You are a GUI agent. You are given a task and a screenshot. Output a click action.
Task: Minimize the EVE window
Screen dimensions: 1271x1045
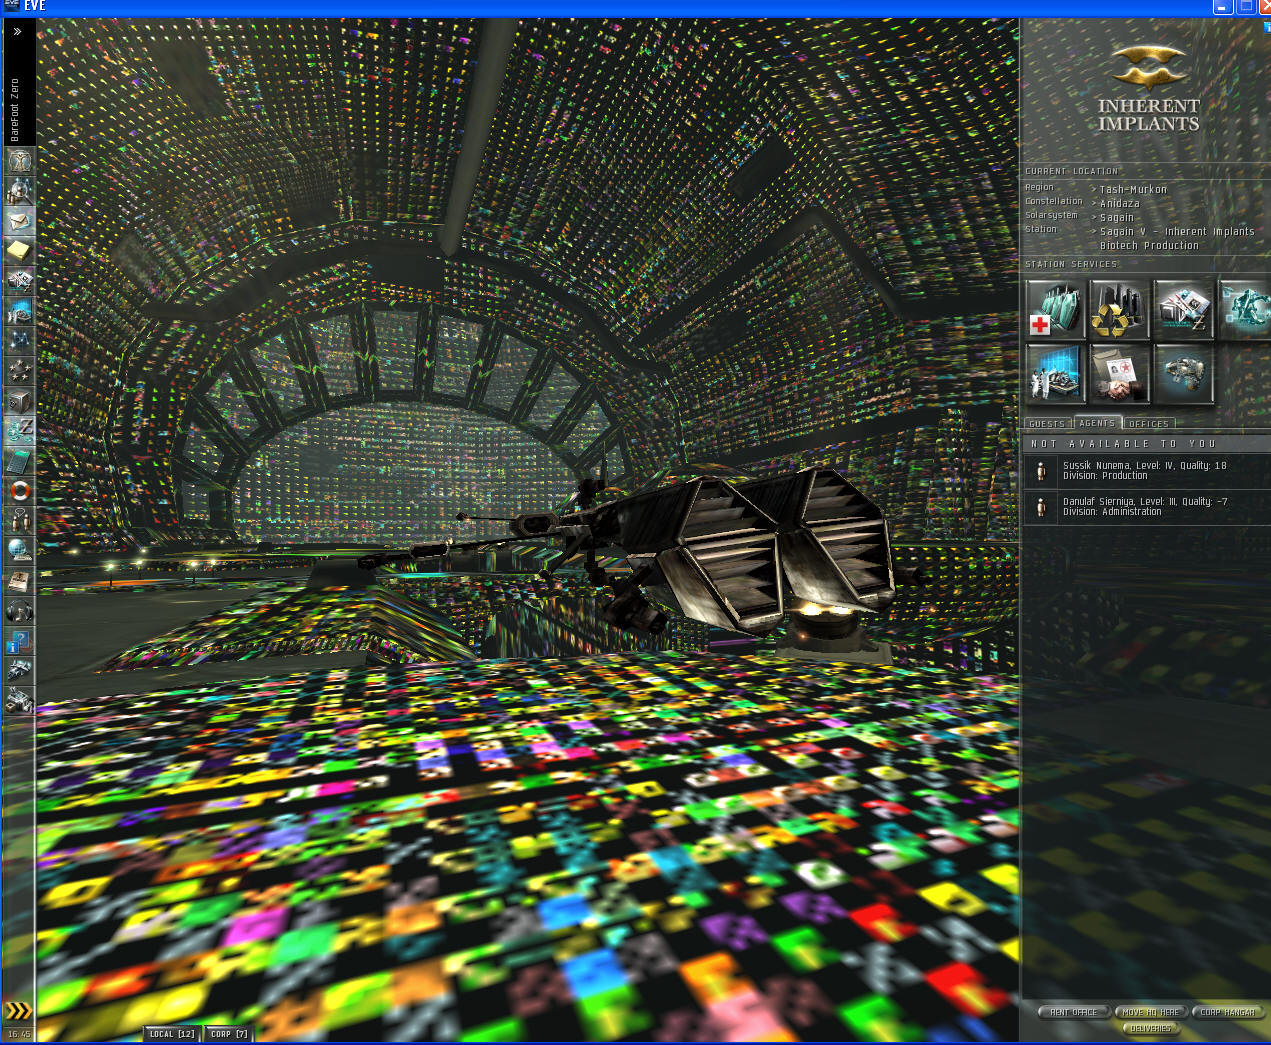[x=1224, y=6]
